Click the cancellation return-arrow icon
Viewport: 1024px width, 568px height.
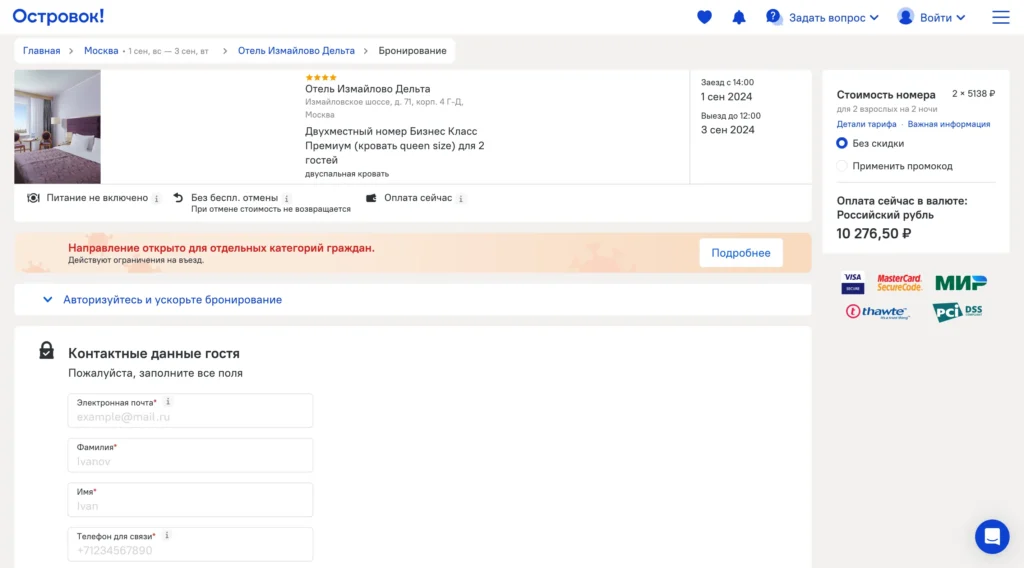pos(178,198)
